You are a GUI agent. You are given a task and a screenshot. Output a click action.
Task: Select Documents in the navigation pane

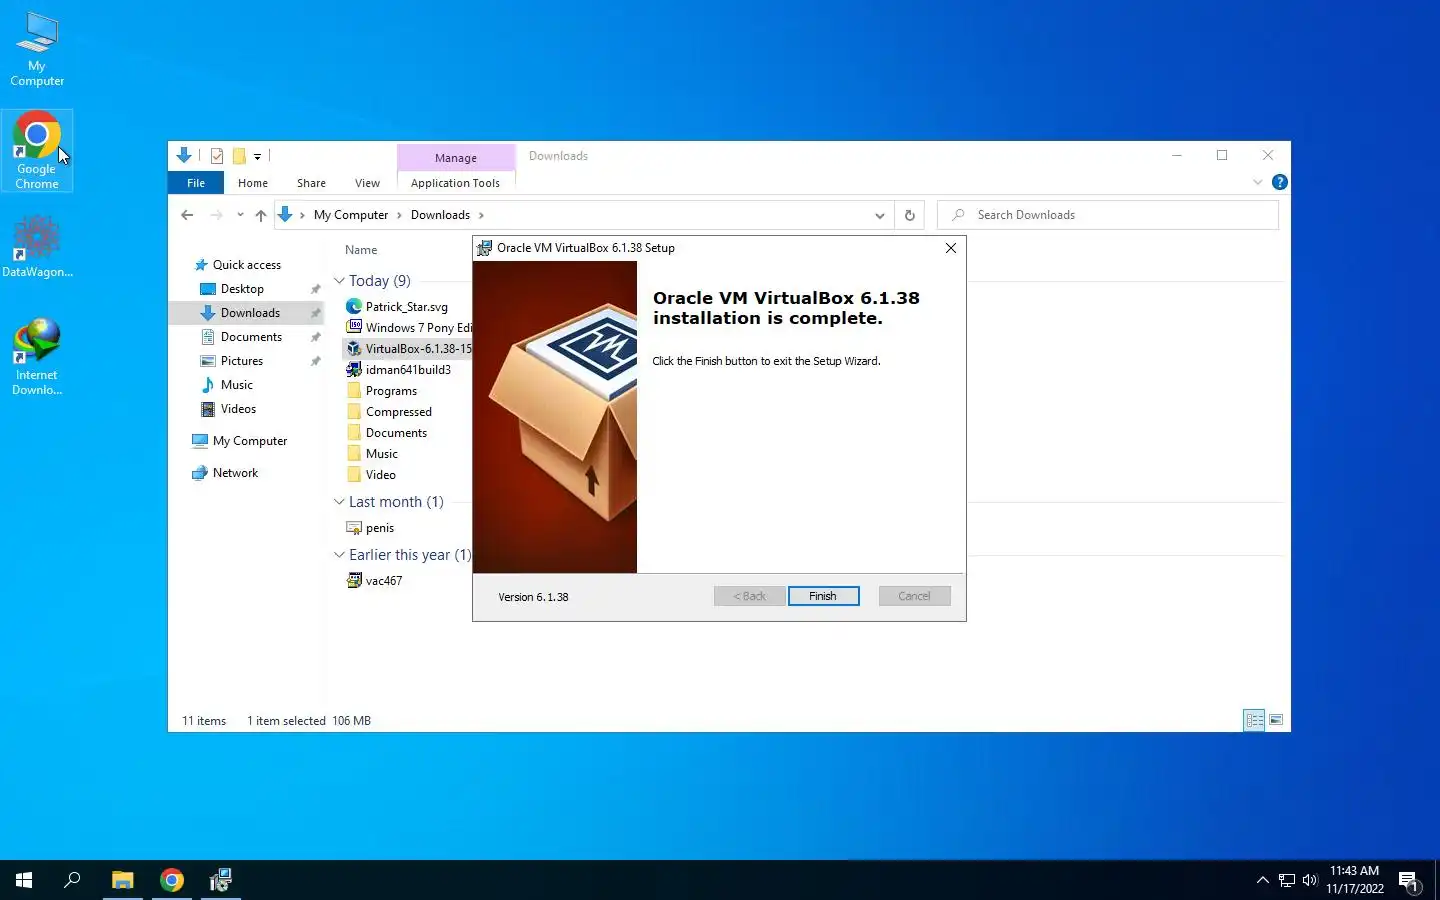251,337
